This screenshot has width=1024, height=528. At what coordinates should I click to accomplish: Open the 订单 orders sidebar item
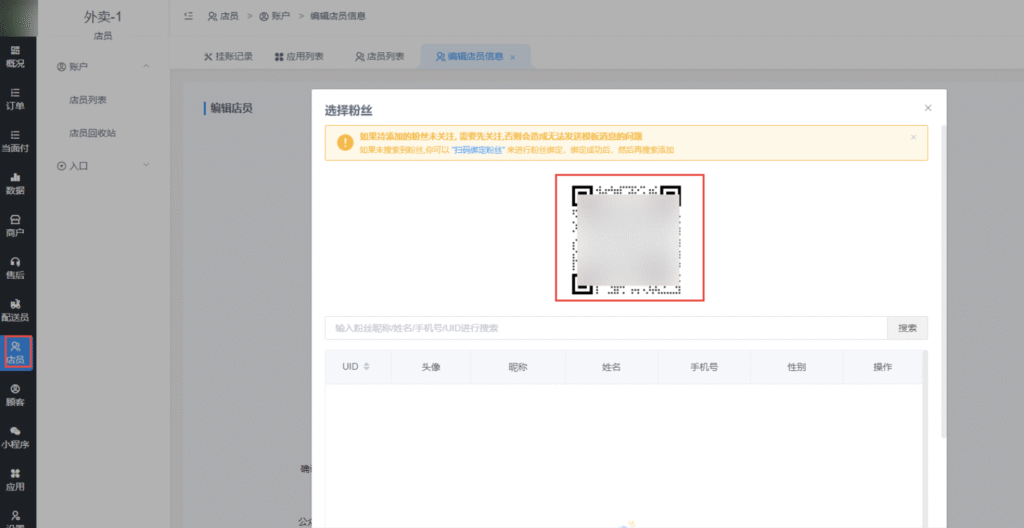(x=15, y=99)
